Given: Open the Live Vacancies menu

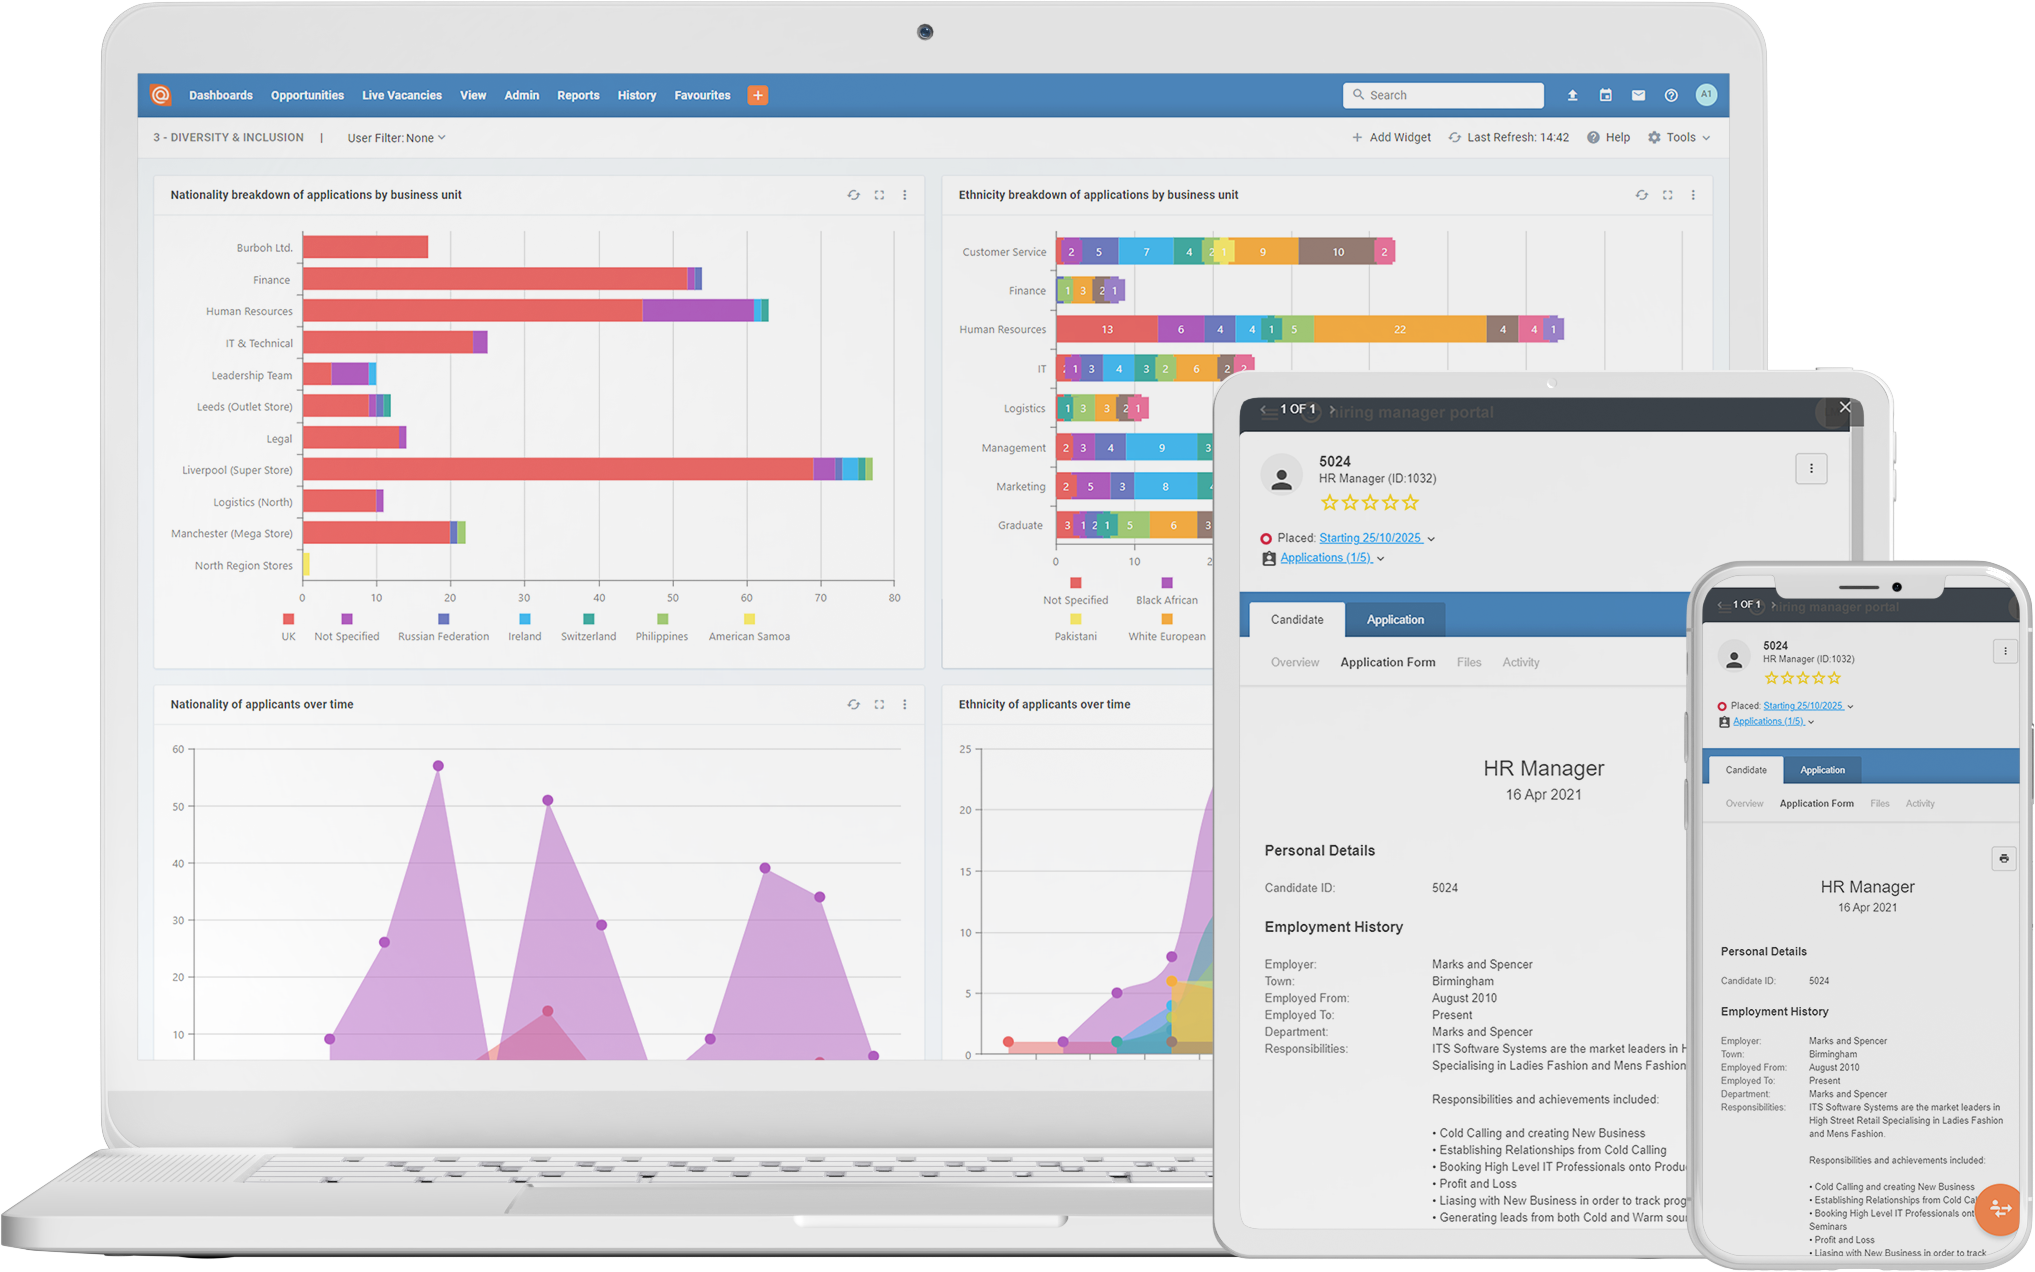Looking at the screenshot, I should point(401,95).
